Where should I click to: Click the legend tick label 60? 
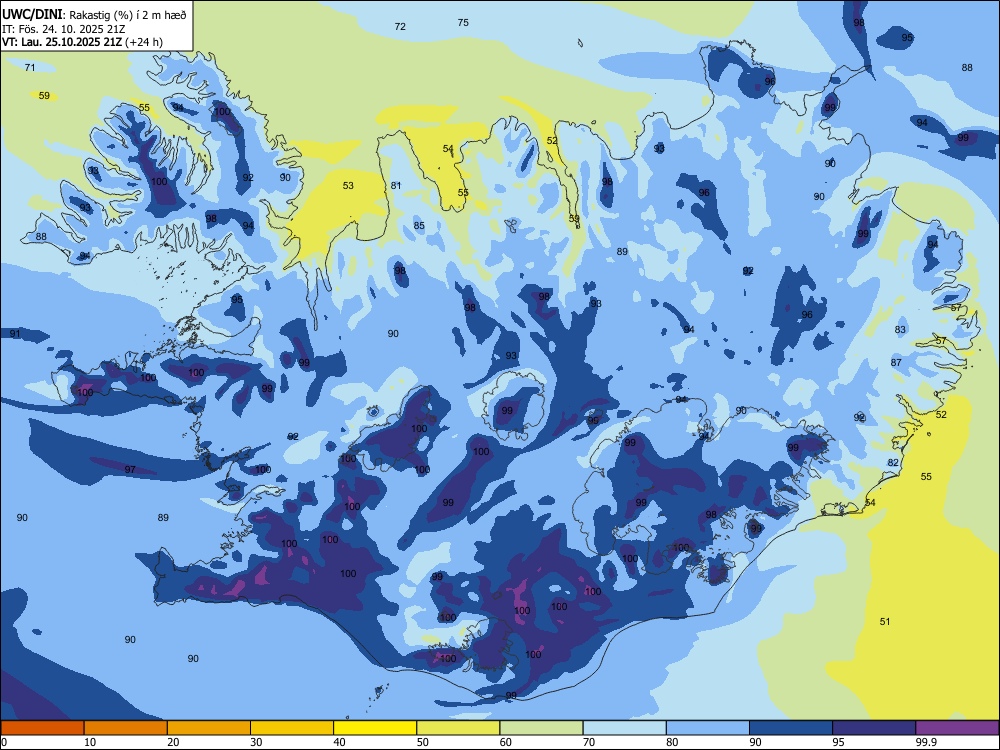point(506,742)
